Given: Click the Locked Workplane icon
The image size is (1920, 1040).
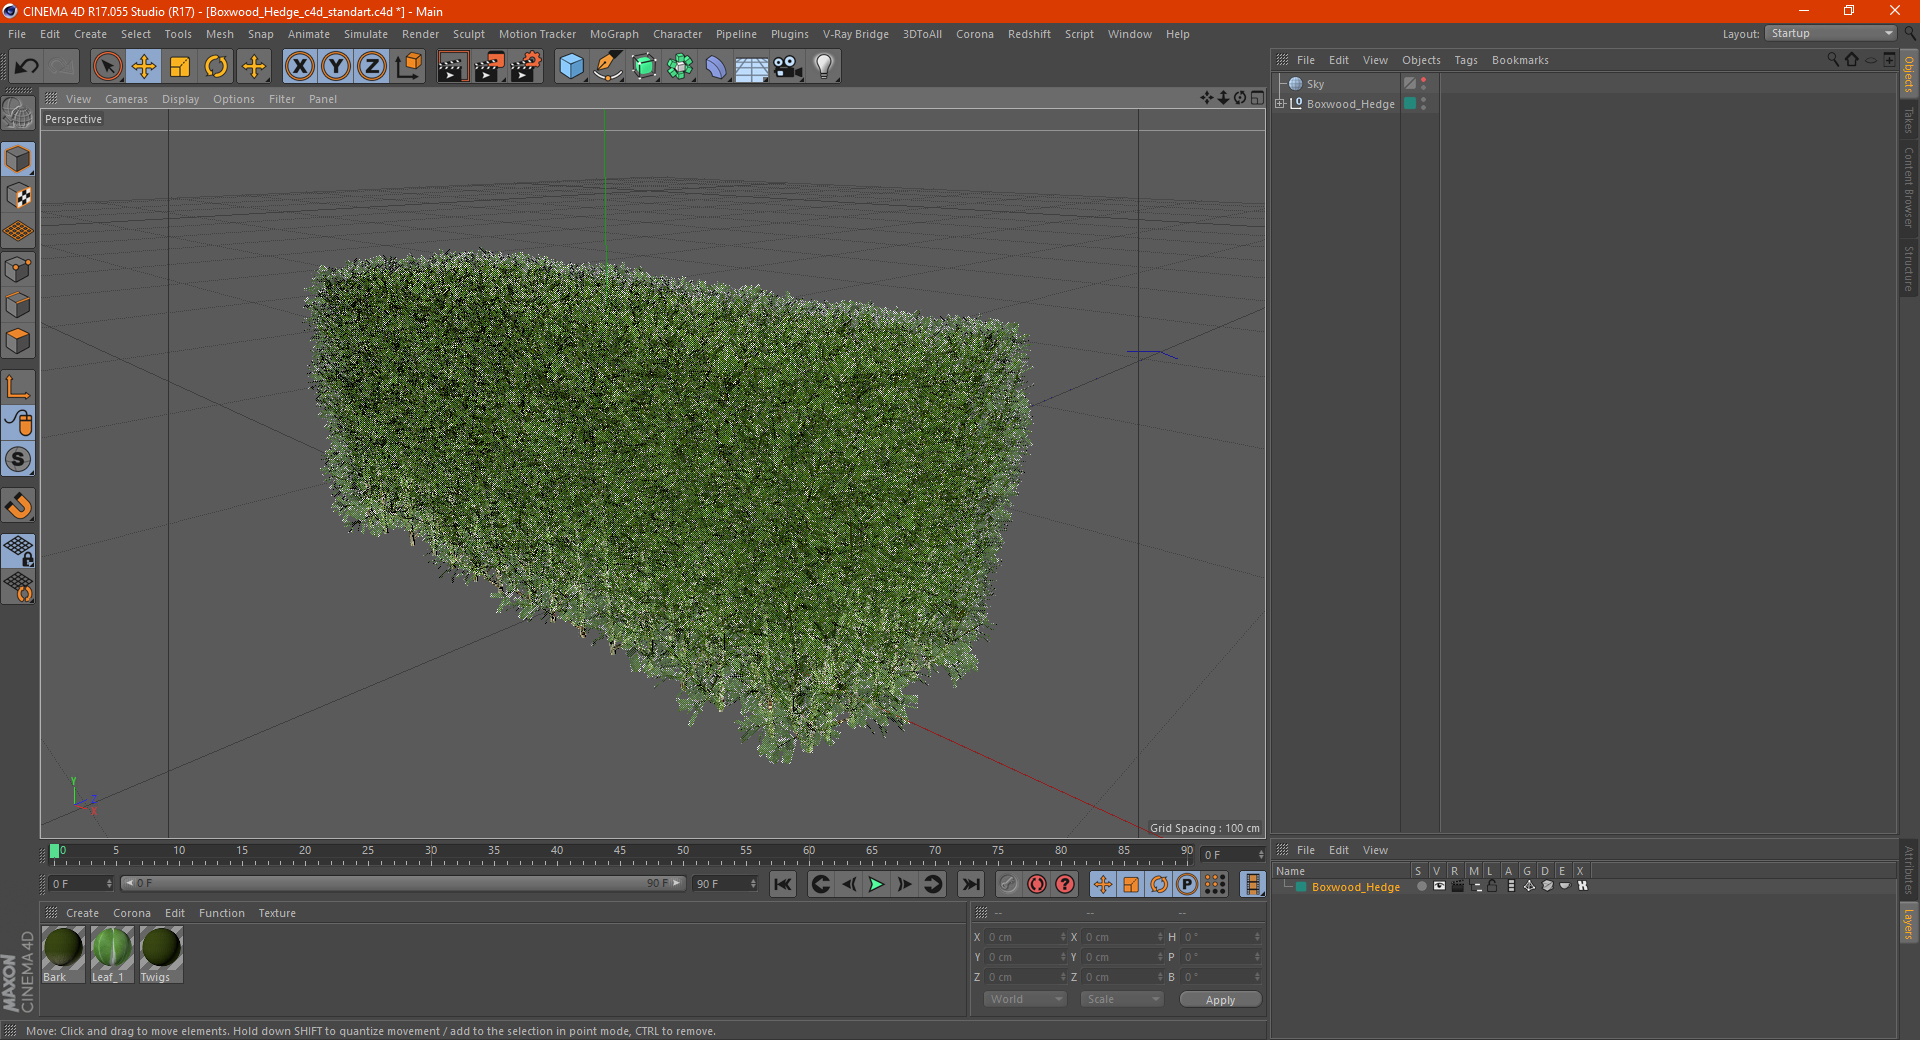Looking at the screenshot, I should pyautogui.click(x=18, y=550).
